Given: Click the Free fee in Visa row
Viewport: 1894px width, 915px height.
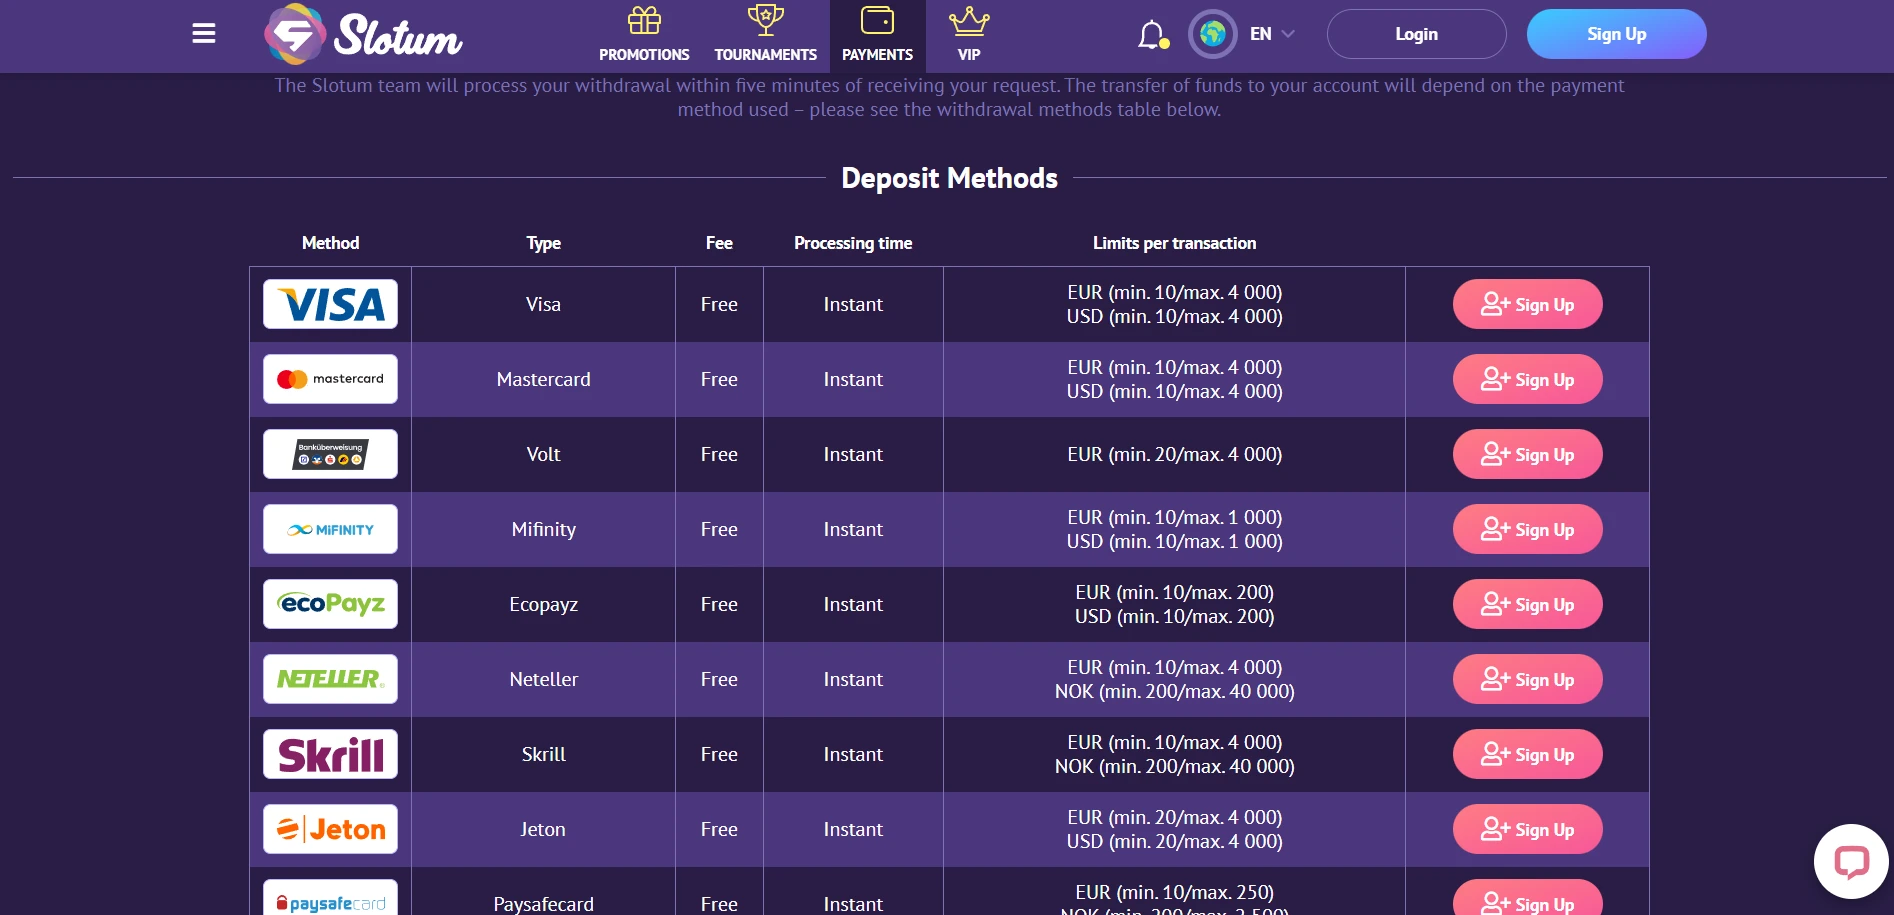Looking at the screenshot, I should (719, 304).
